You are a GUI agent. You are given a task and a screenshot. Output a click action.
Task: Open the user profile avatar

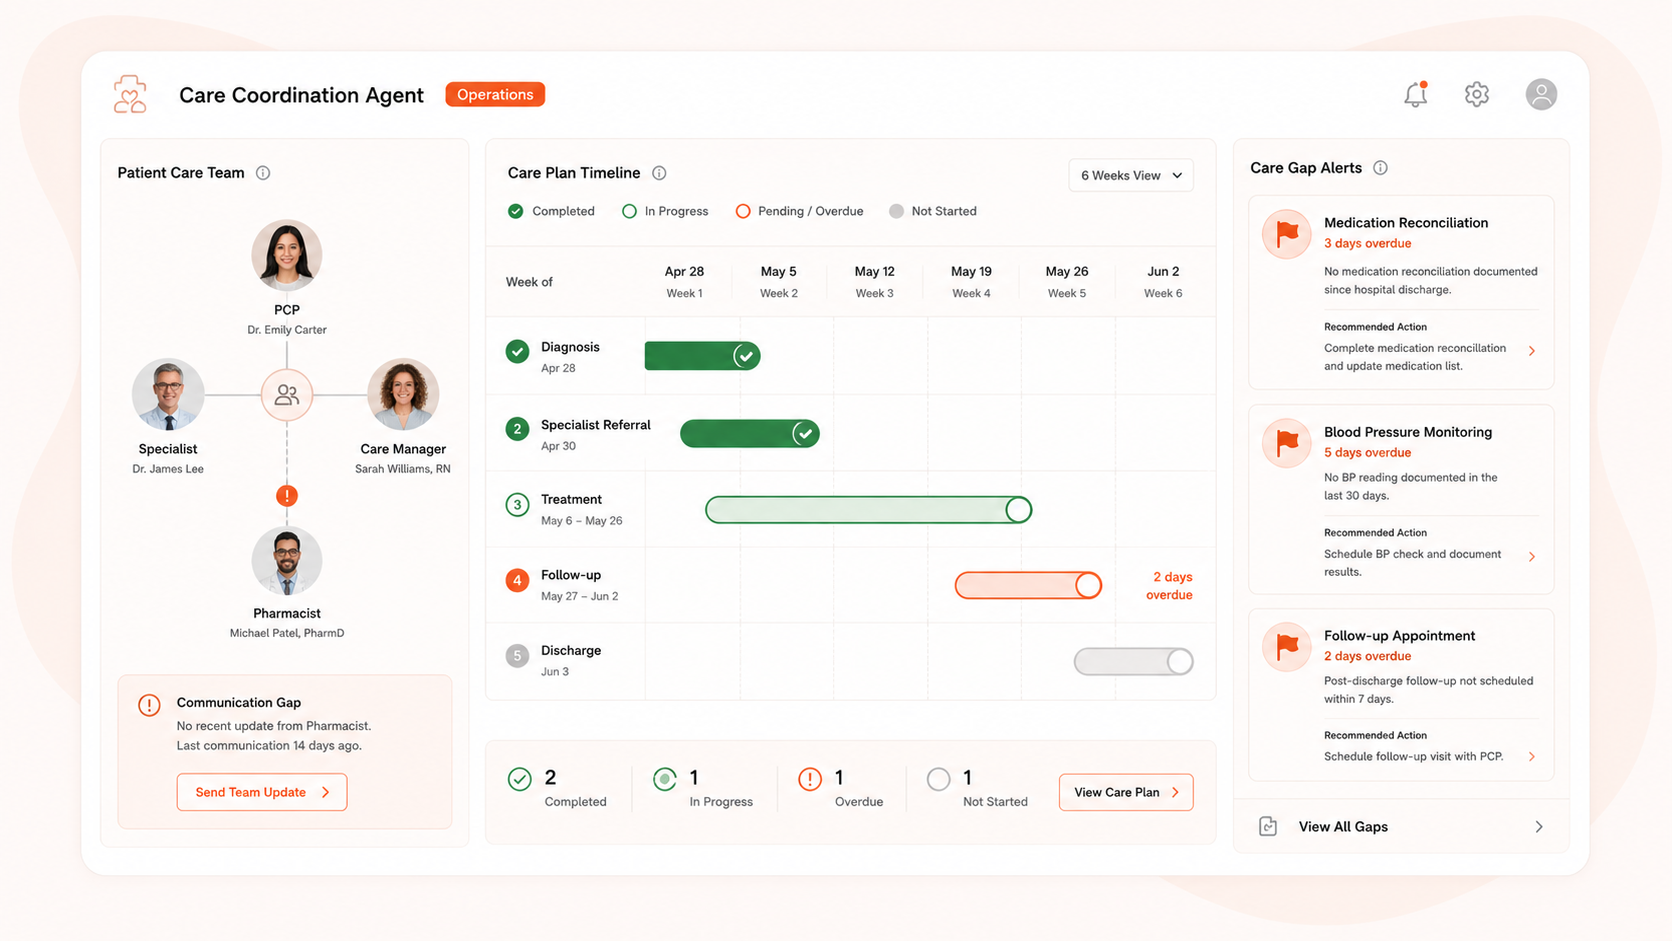tap(1541, 94)
